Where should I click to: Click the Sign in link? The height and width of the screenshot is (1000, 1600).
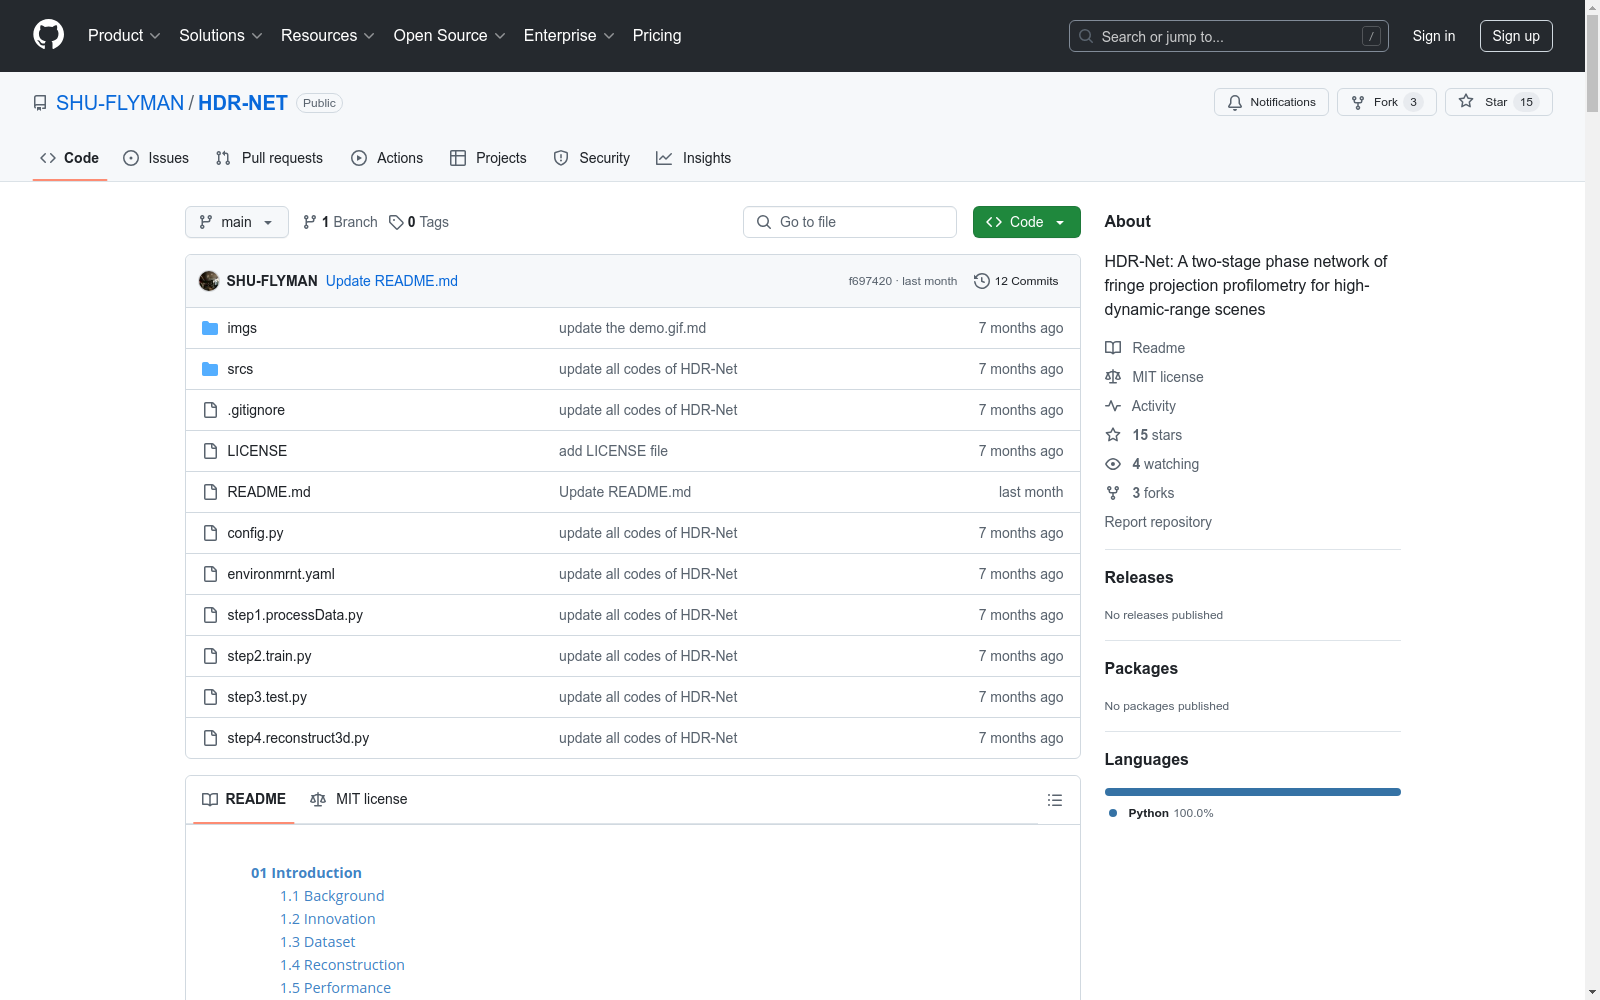click(x=1434, y=36)
